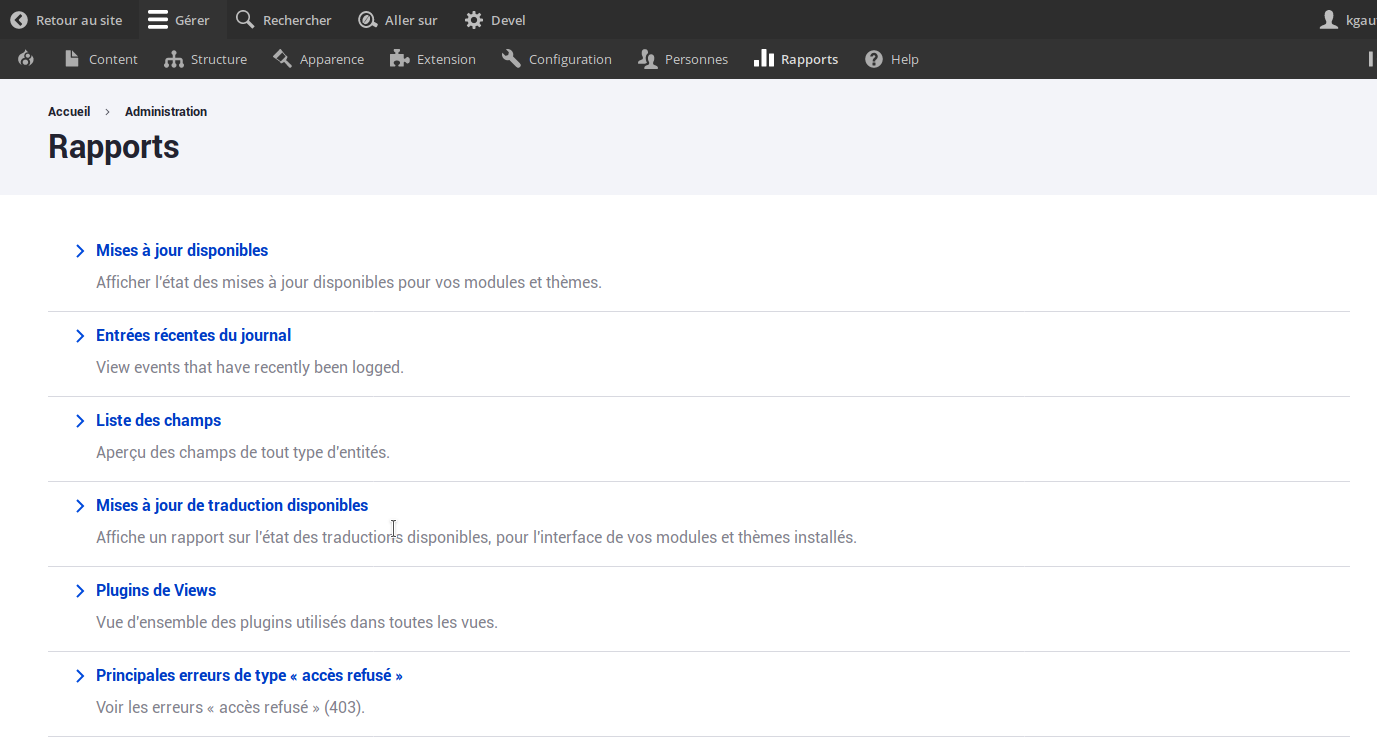Open Mises à jour de traduction disponibles

[x=232, y=505]
